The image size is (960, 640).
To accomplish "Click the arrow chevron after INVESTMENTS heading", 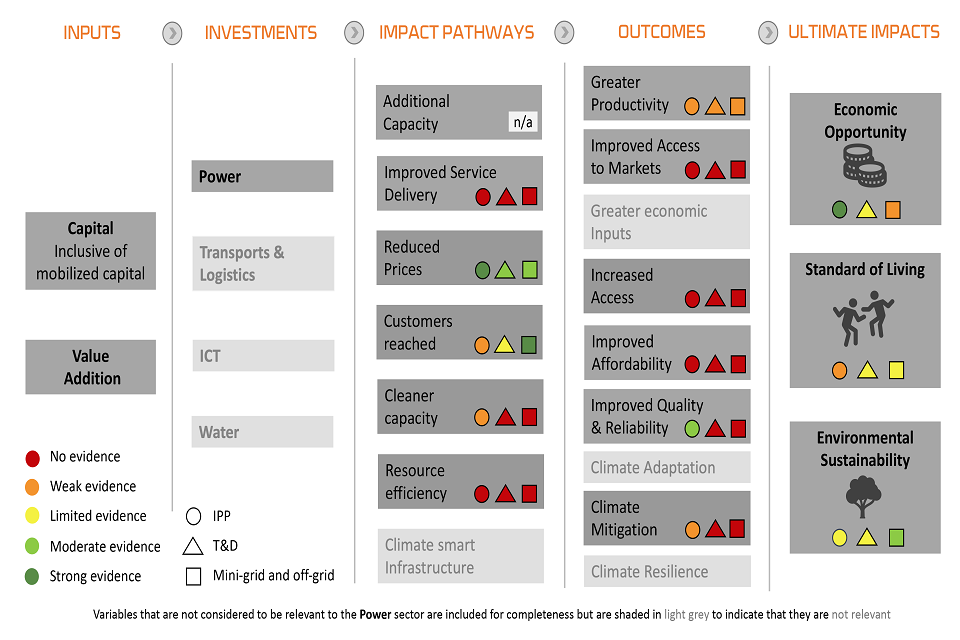I will [354, 33].
